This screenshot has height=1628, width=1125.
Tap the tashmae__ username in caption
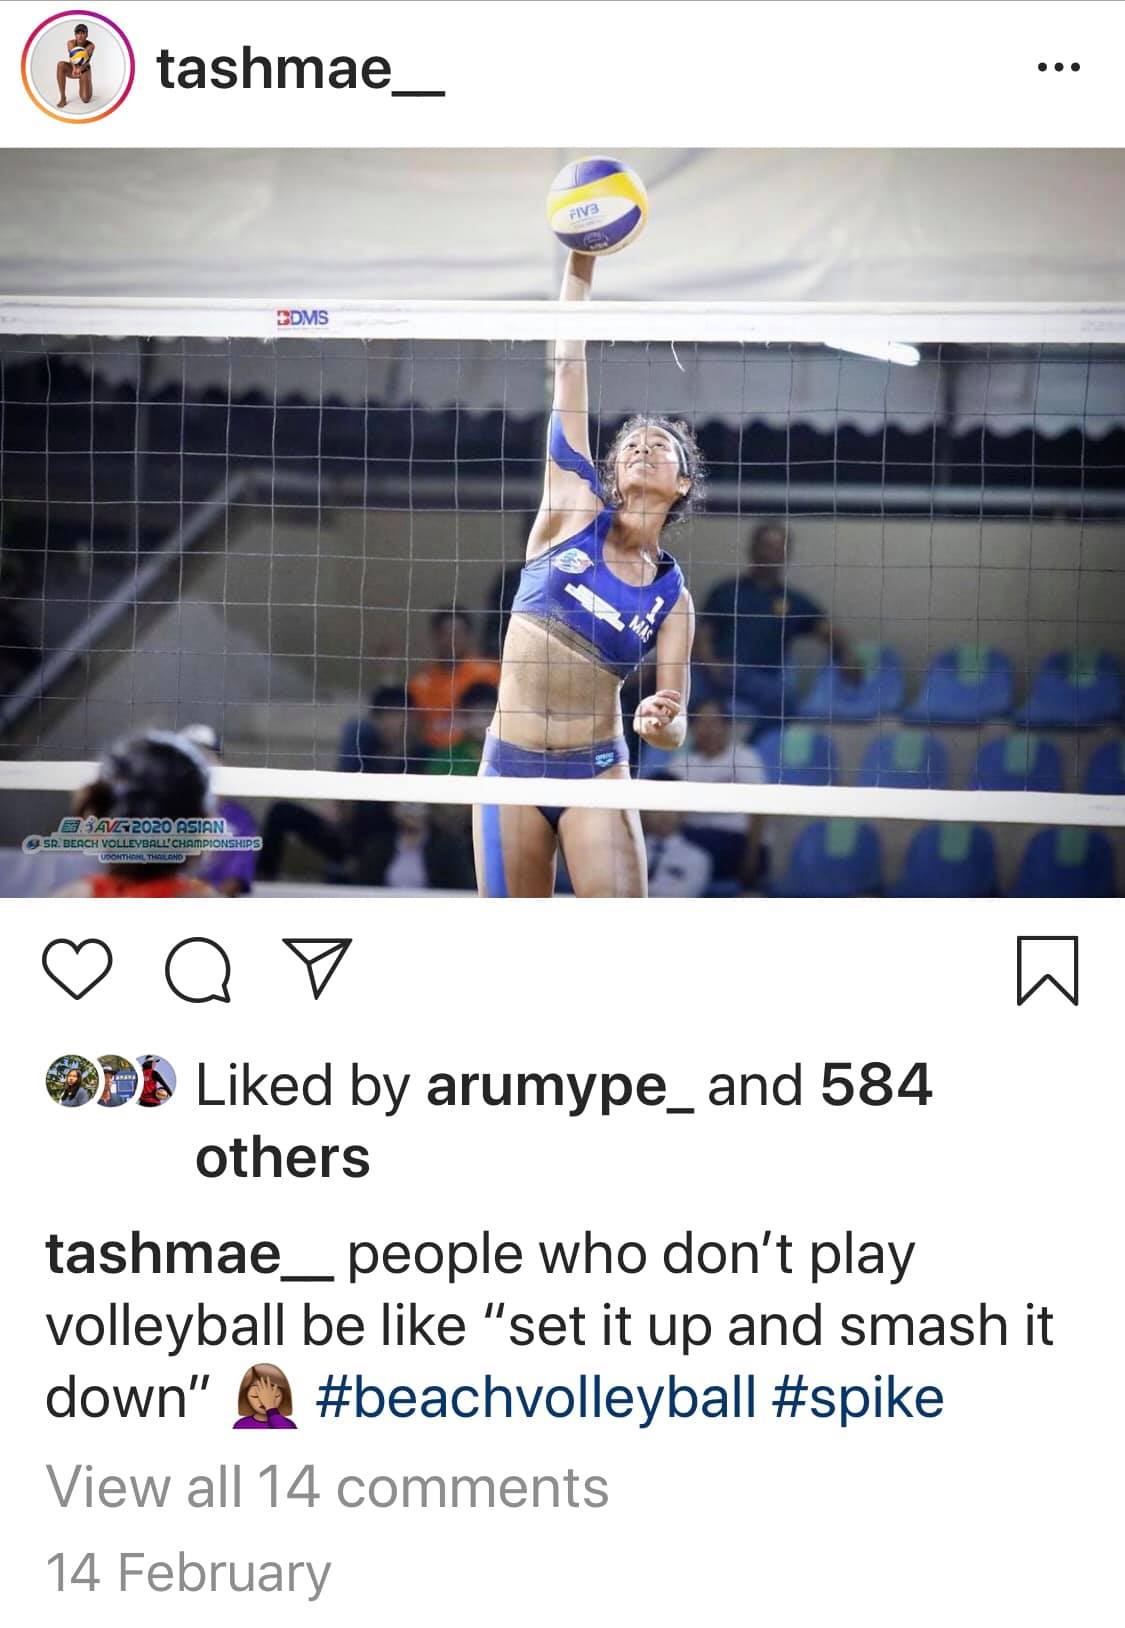point(187,1254)
